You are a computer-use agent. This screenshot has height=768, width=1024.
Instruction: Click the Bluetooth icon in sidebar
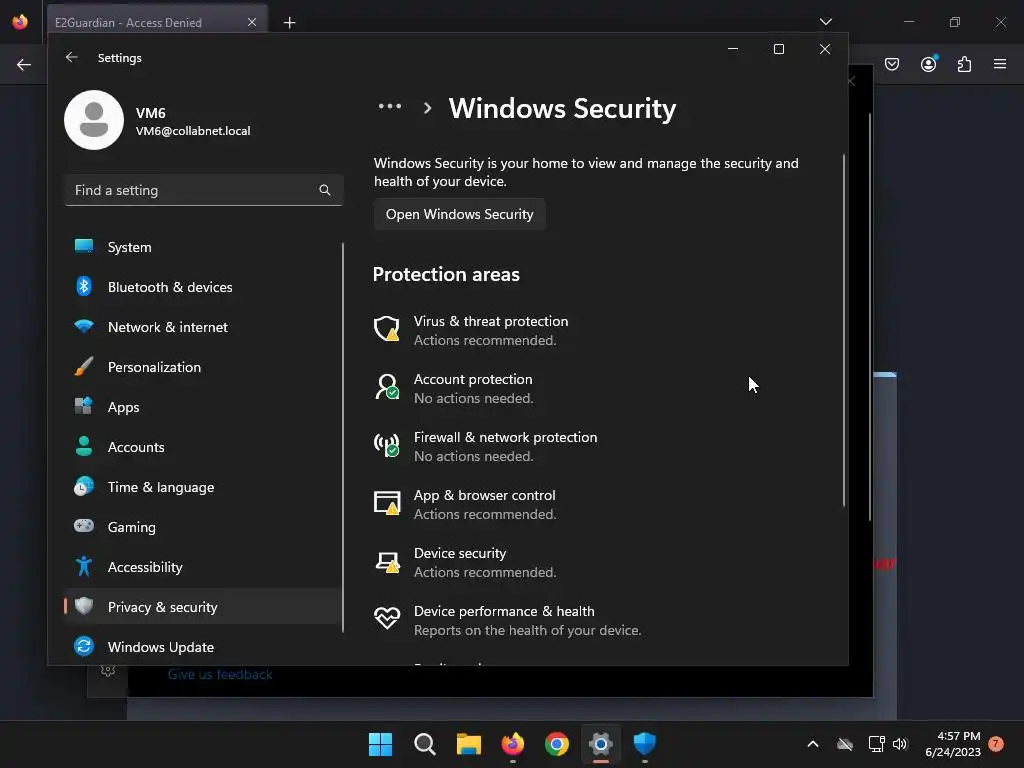[84, 286]
